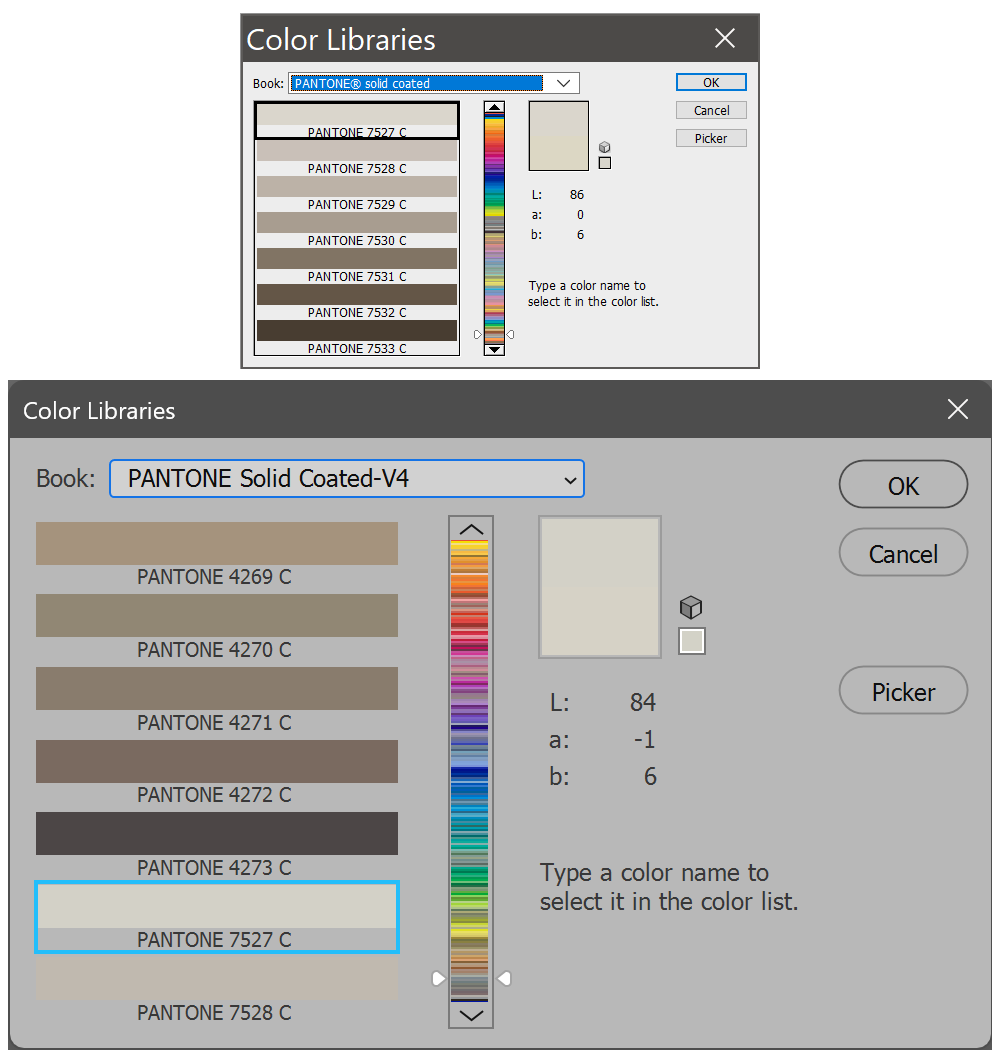
Task: Open the Book dropdown showing PANTONE® solid coated
Action: pyautogui.click(x=433, y=83)
